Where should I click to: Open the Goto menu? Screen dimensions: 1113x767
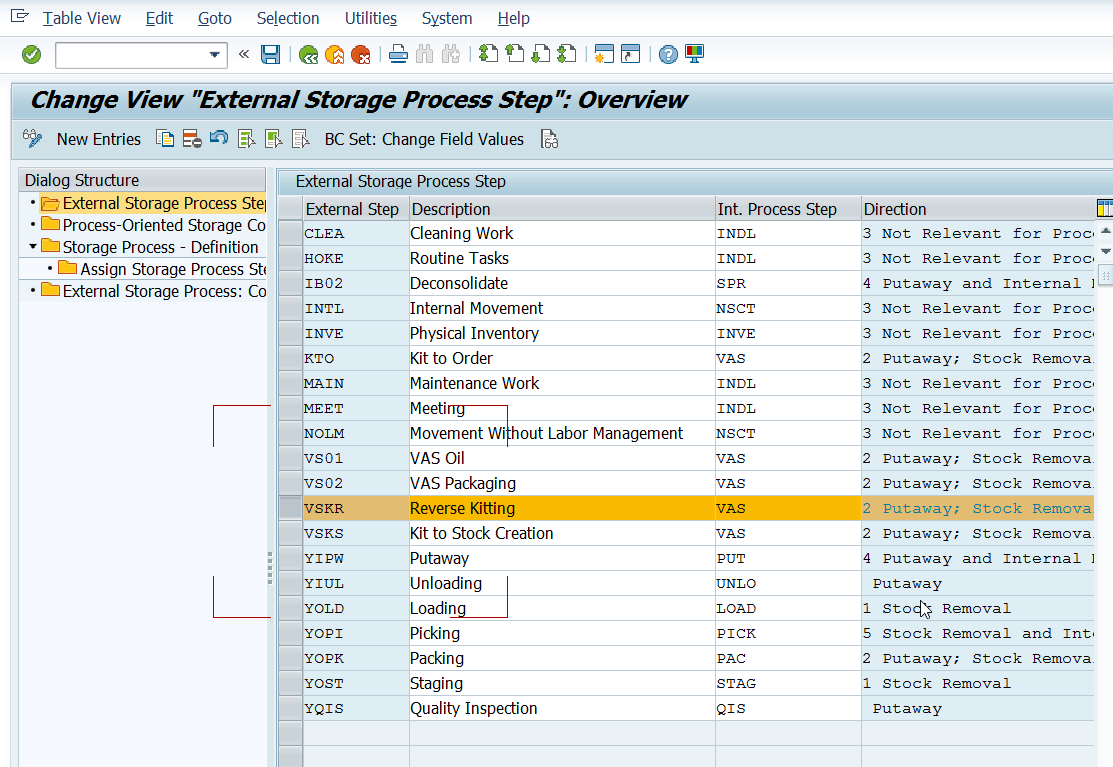[x=214, y=18]
